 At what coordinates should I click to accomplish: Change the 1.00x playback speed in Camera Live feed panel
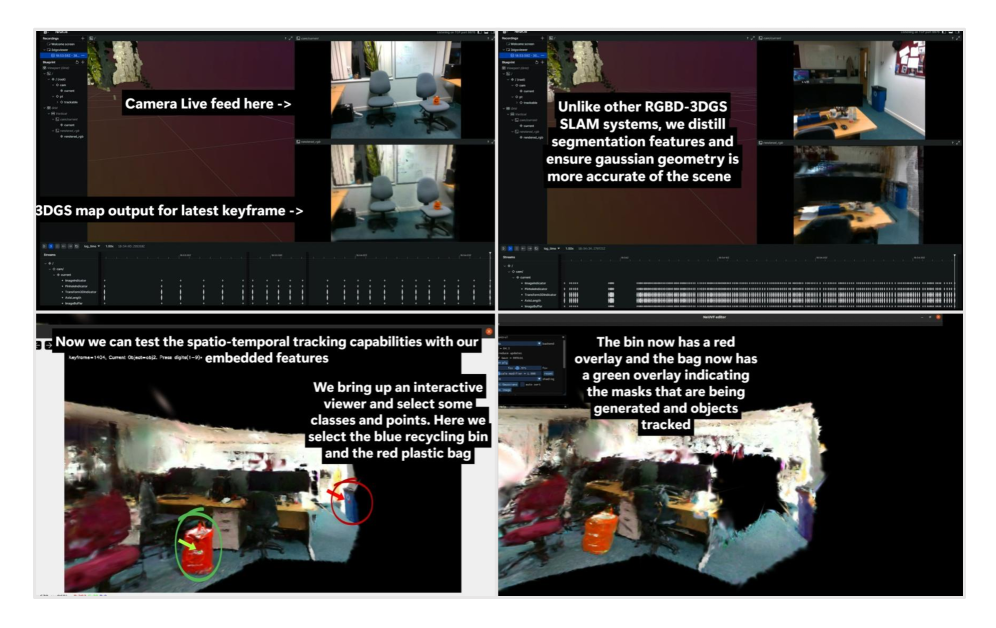109,246
